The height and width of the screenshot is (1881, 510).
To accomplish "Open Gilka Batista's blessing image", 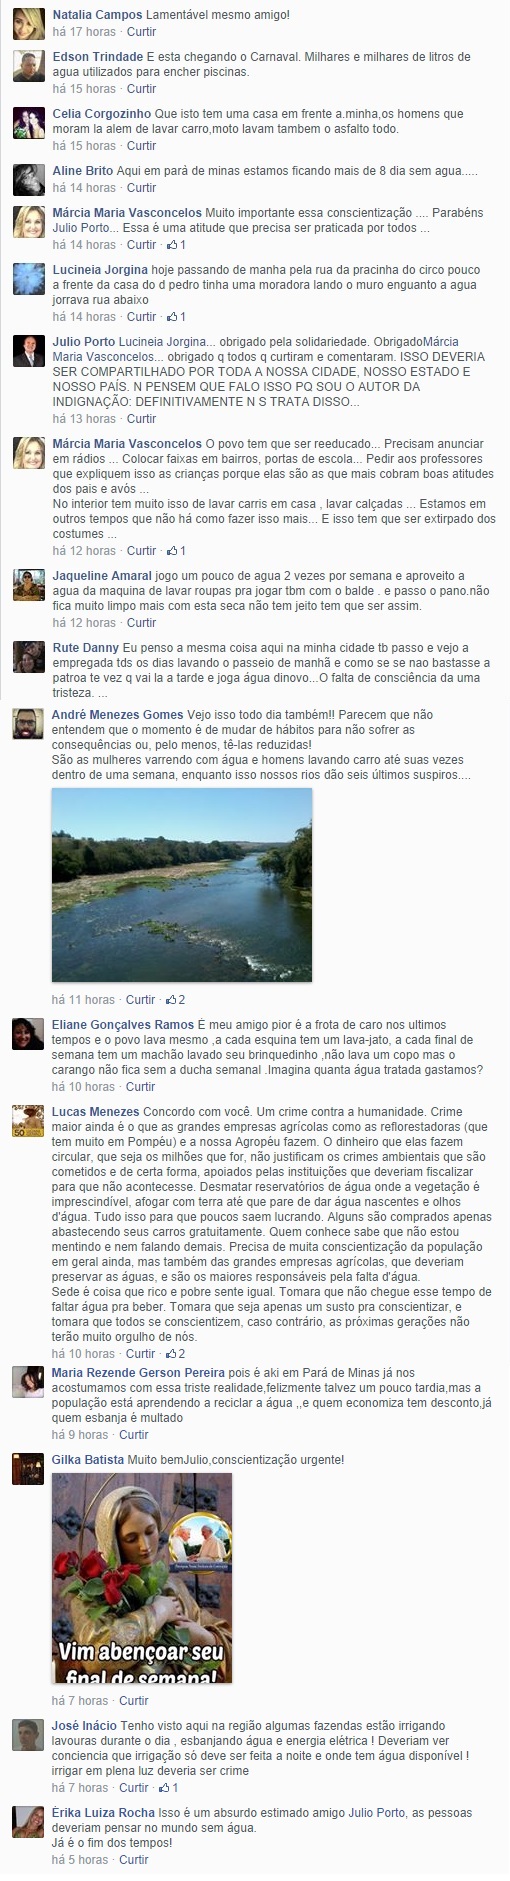I will pyautogui.click(x=142, y=1578).
